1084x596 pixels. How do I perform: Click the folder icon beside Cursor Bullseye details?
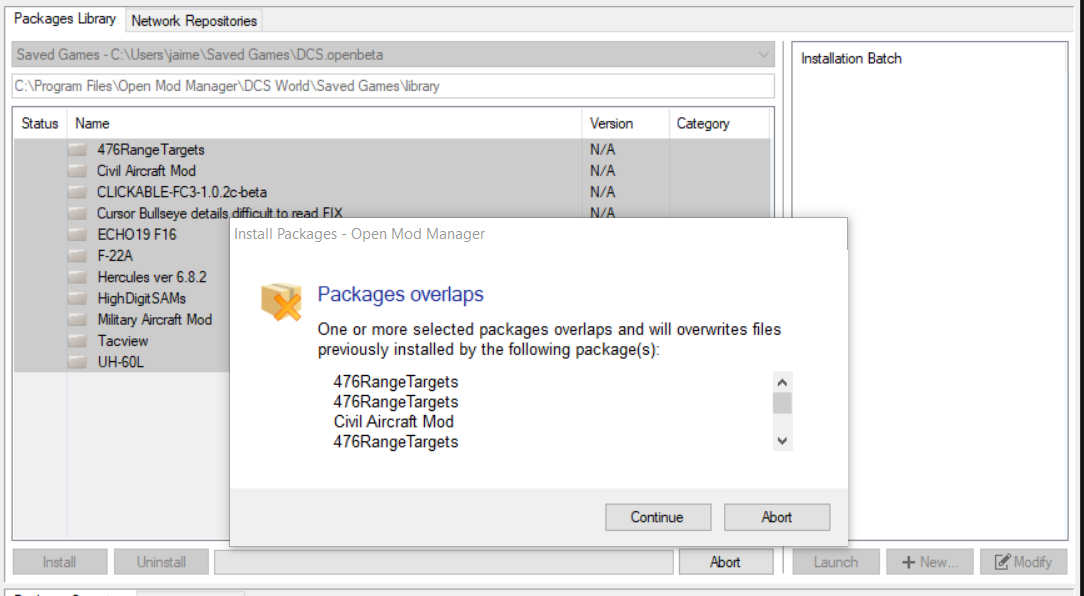coord(77,213)
